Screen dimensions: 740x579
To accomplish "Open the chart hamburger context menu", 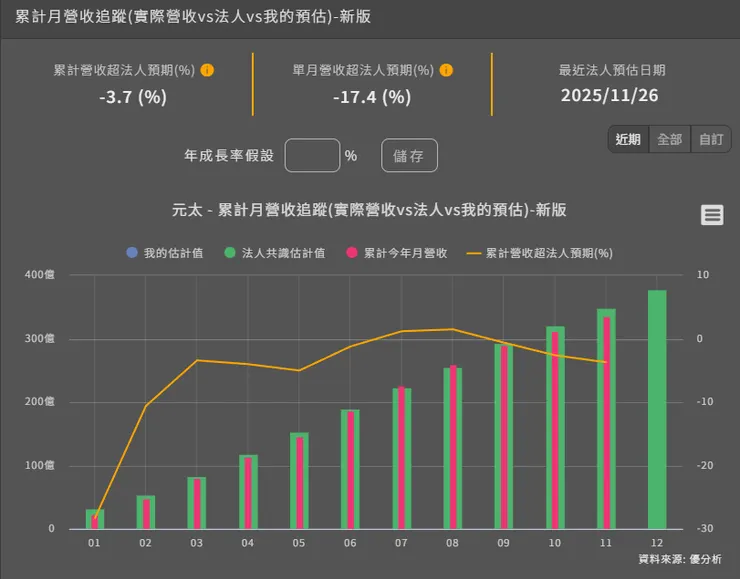I will coord(712,215).
